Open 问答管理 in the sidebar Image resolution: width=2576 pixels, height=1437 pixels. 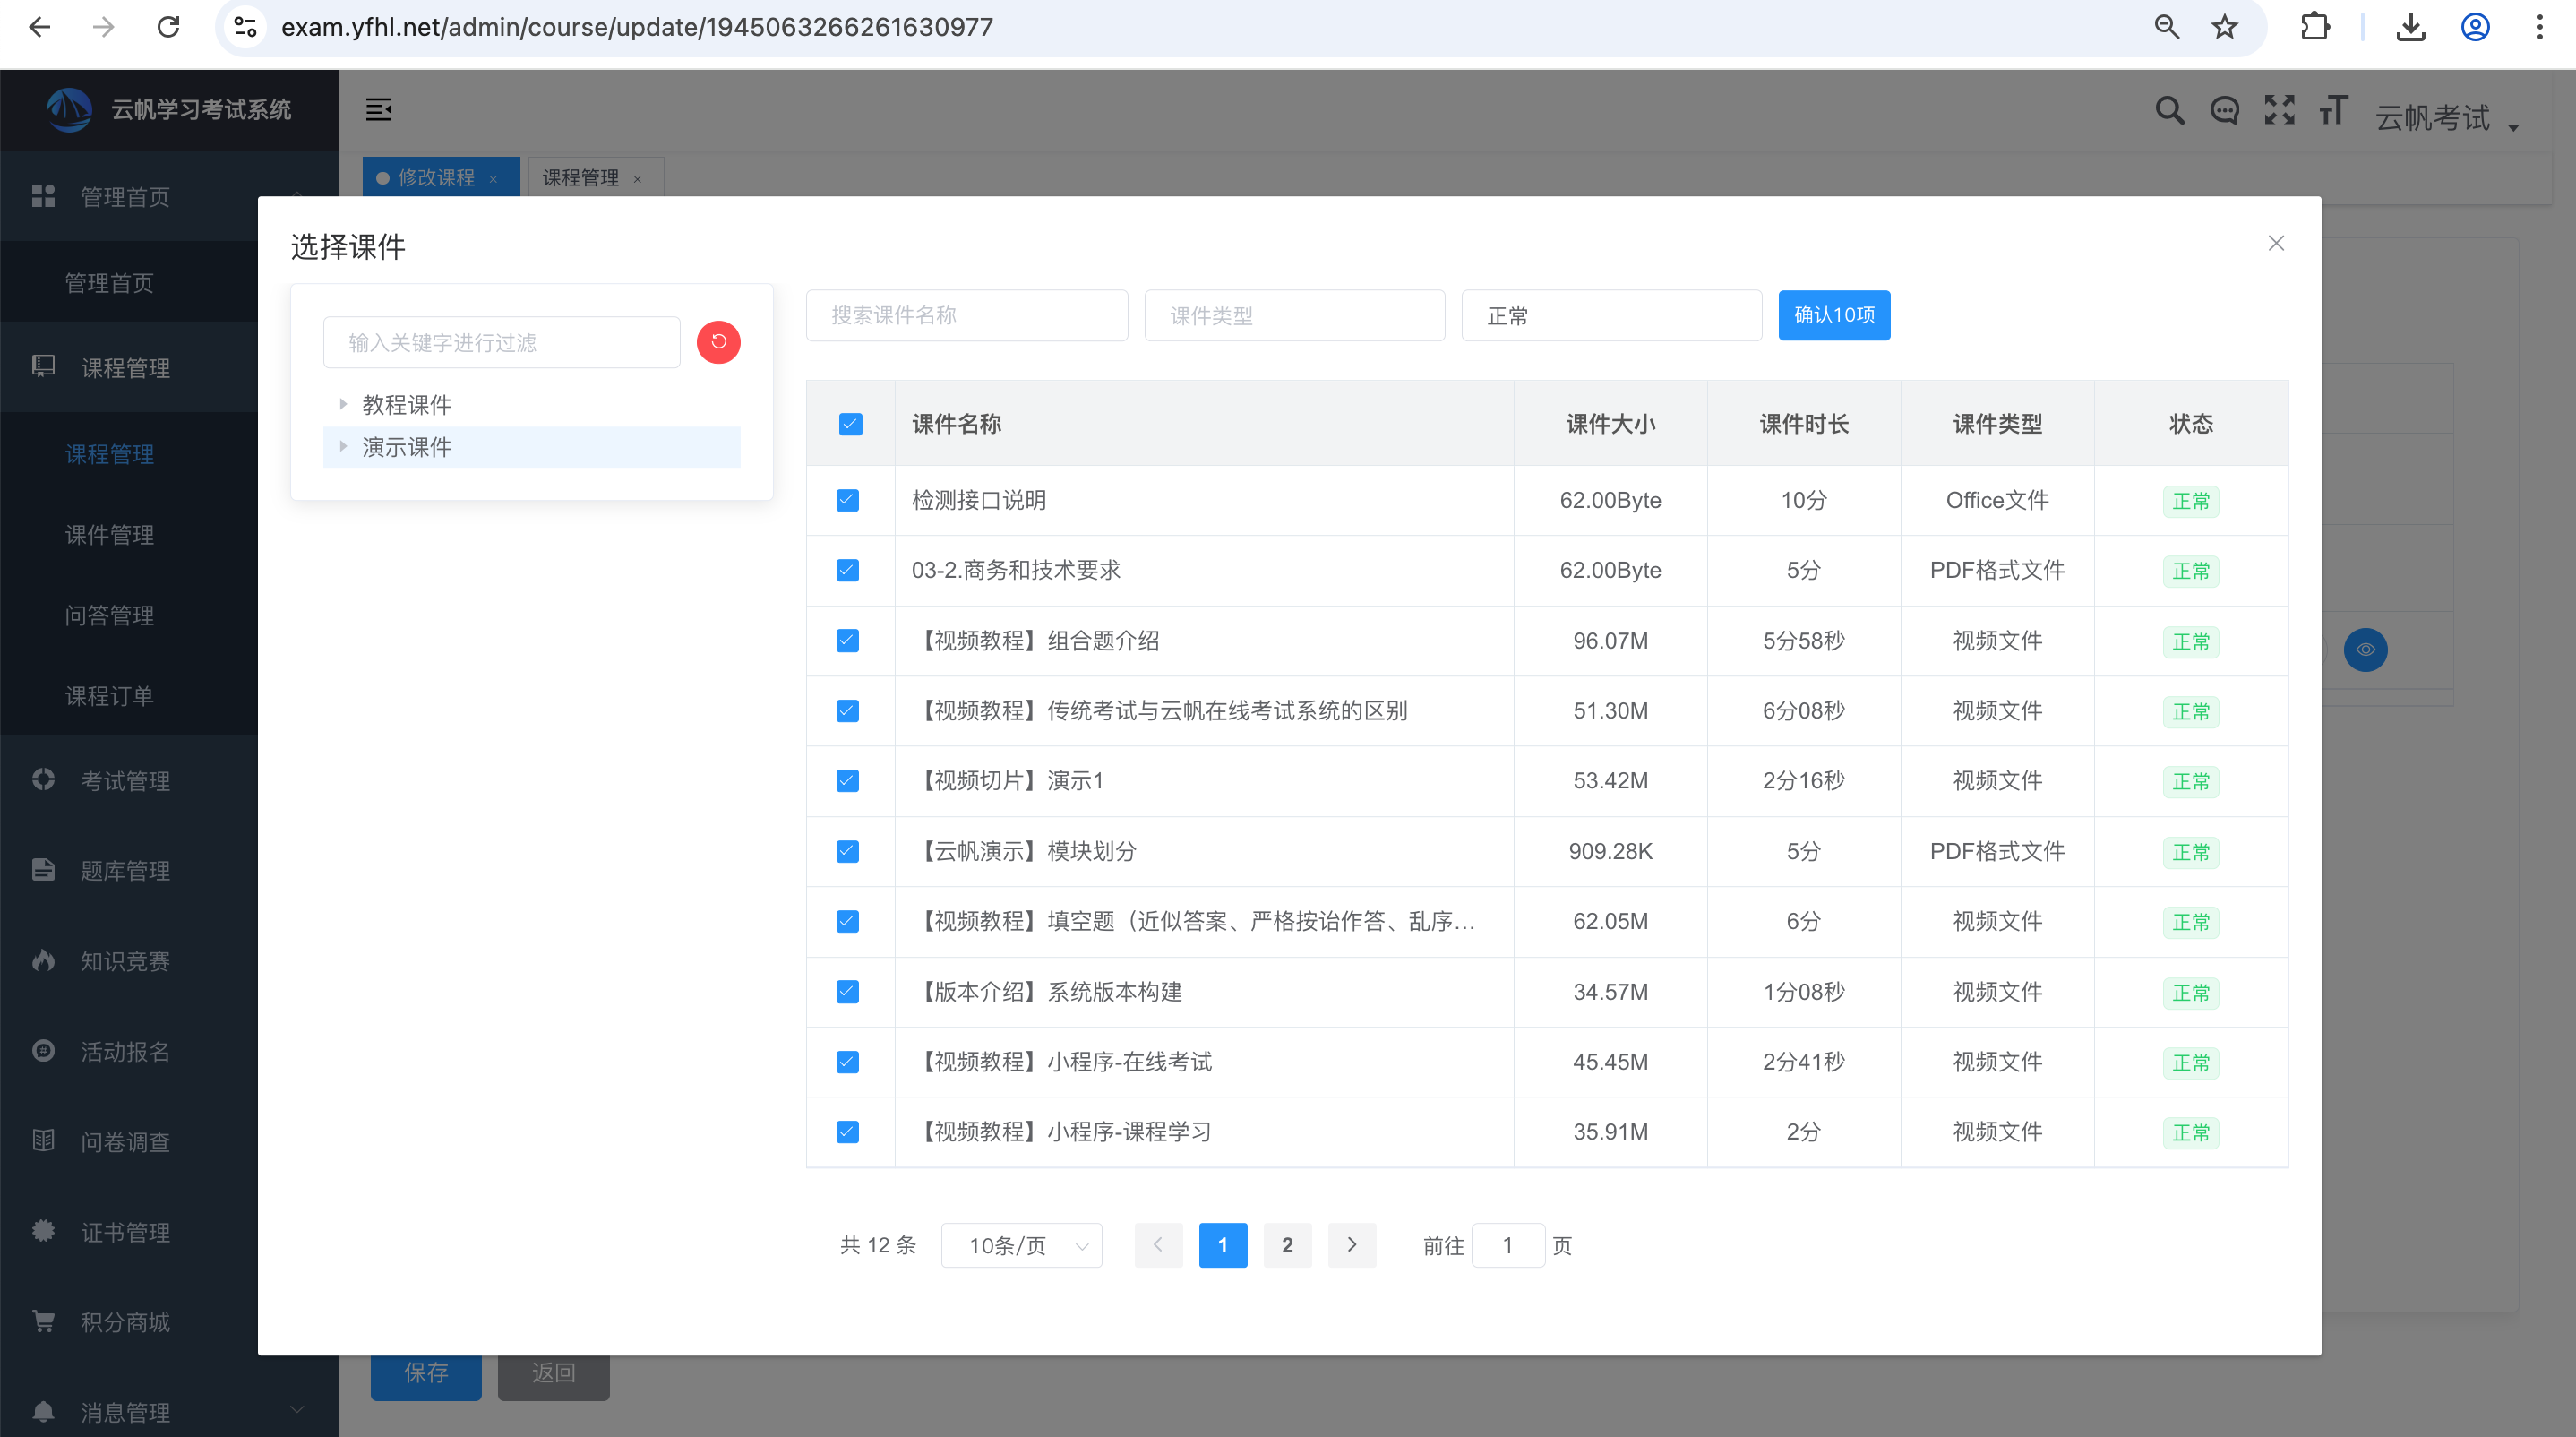click(109, 615)
